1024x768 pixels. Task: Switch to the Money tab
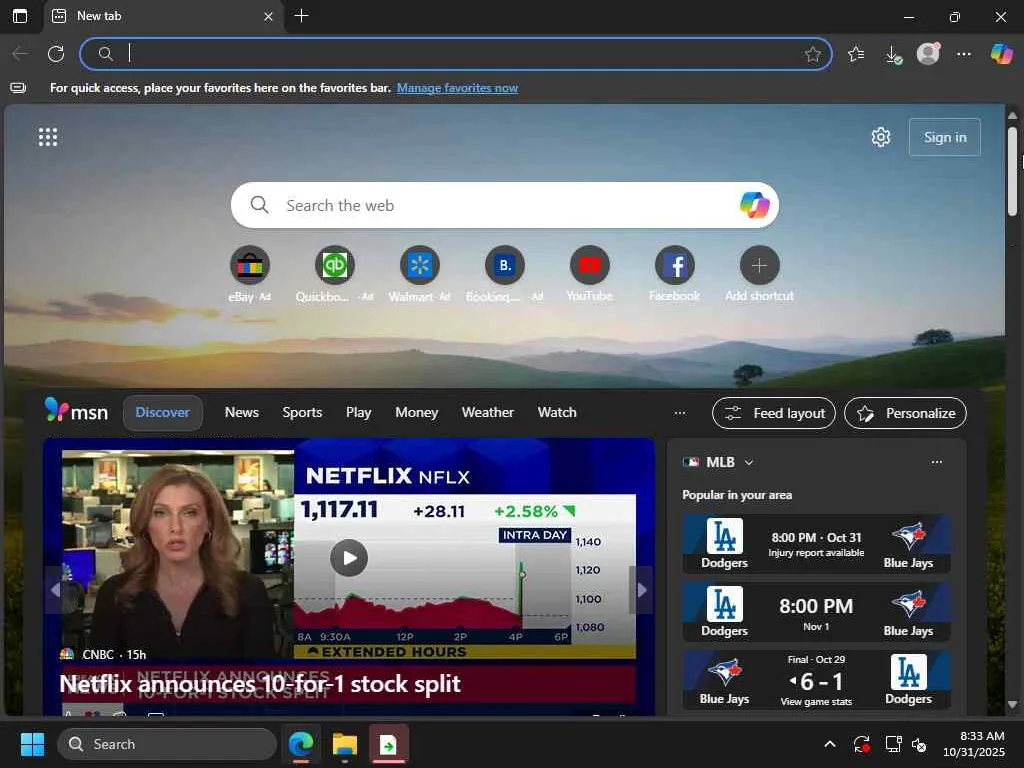[417, 413]
